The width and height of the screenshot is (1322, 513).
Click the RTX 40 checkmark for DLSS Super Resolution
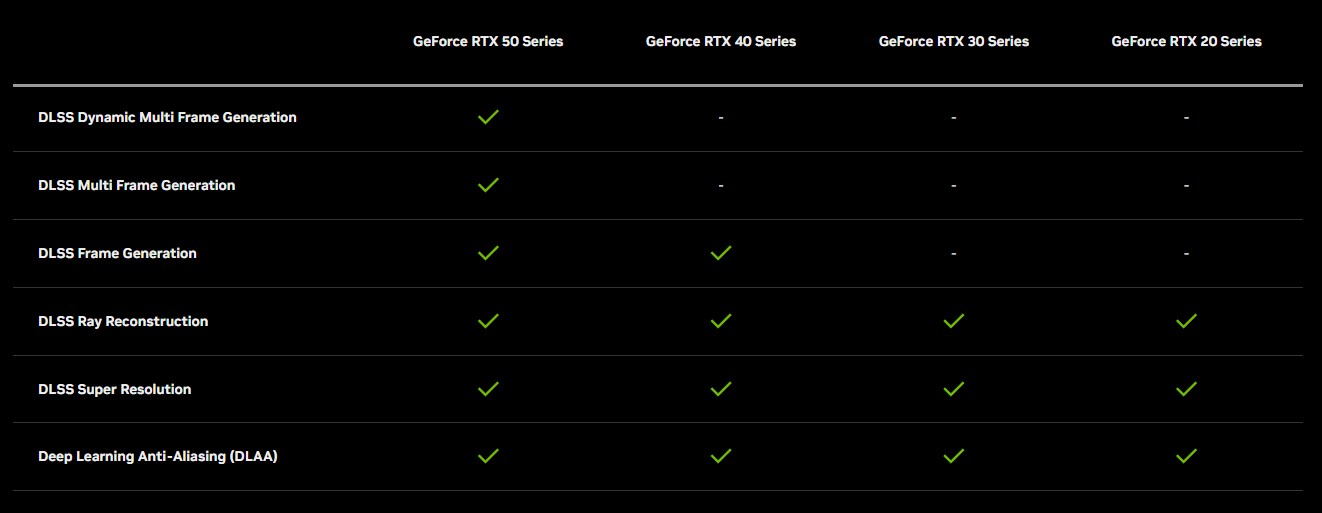click(x=720, y=389)
